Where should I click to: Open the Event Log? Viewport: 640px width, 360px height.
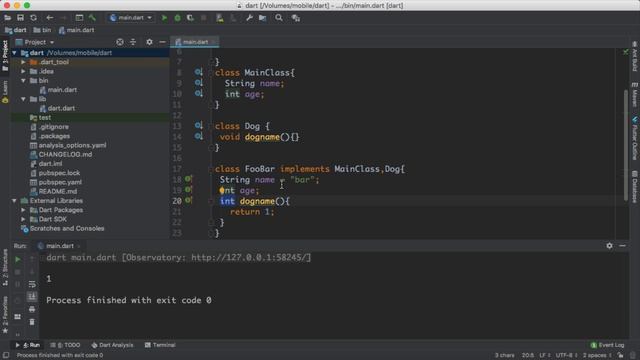click(607, 345)
